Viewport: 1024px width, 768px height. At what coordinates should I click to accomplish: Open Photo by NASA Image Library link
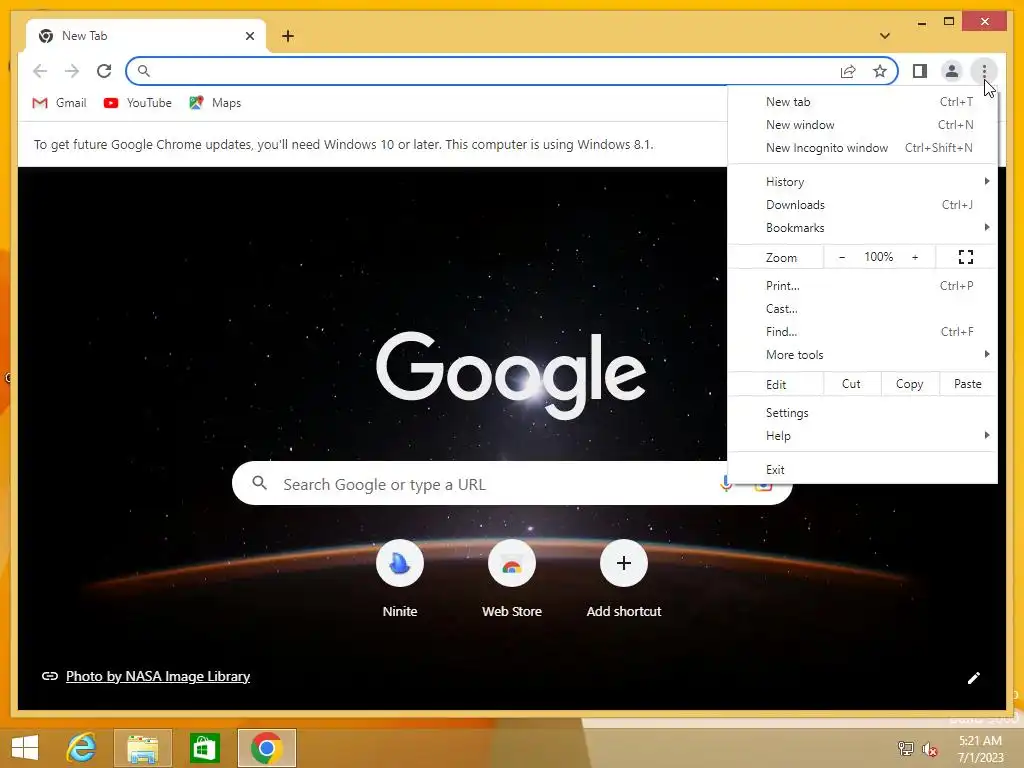[x=157, y=676]
